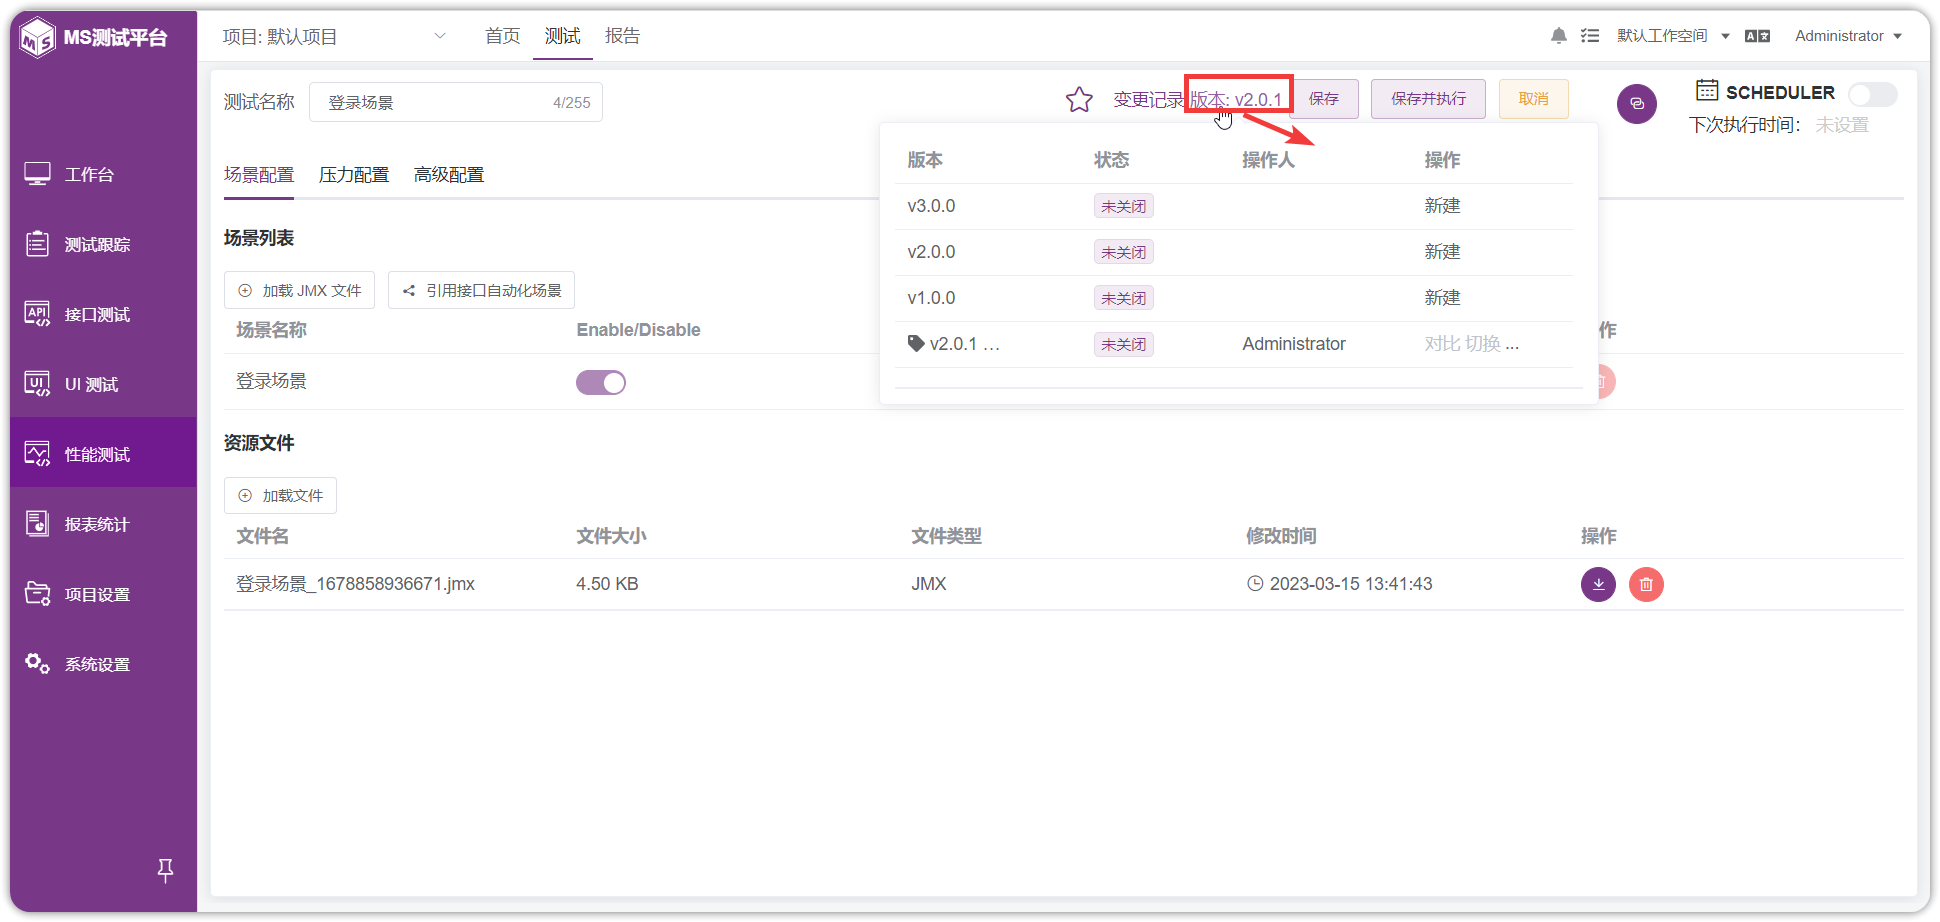Image resolution: width=1940 pixels, height=922 pixels.
Task: Click 新建 for version v1.0.0
Action: click(x=1442, y=298)
